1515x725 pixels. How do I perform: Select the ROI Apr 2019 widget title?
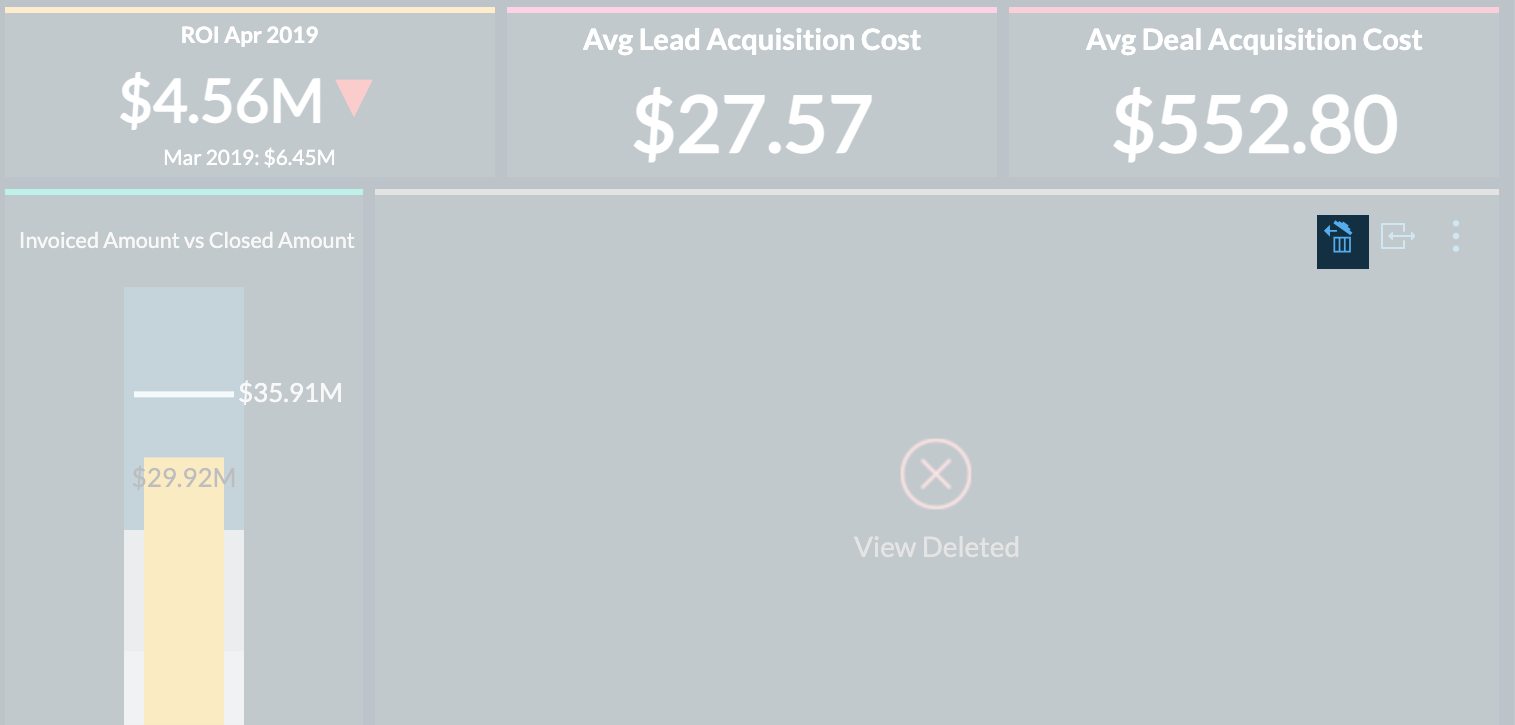249,36
